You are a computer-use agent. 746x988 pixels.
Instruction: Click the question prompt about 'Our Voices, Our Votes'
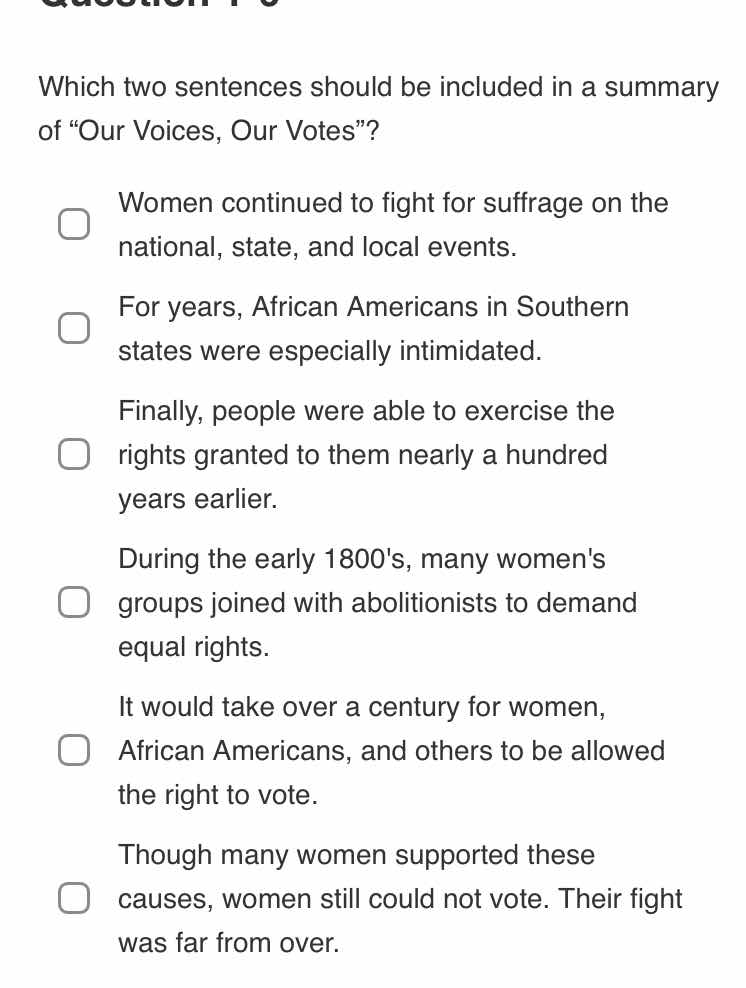click(x=378, y=108)
